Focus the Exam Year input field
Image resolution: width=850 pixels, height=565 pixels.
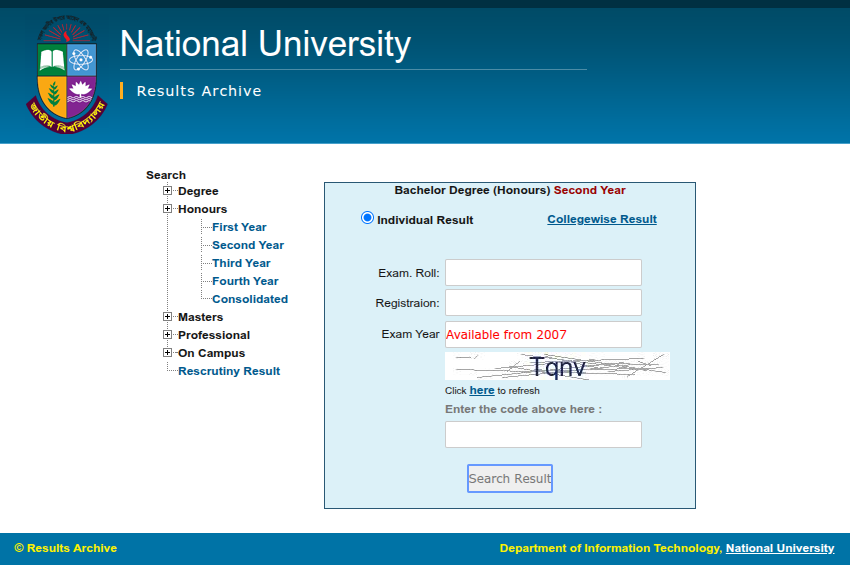[543, 334]
